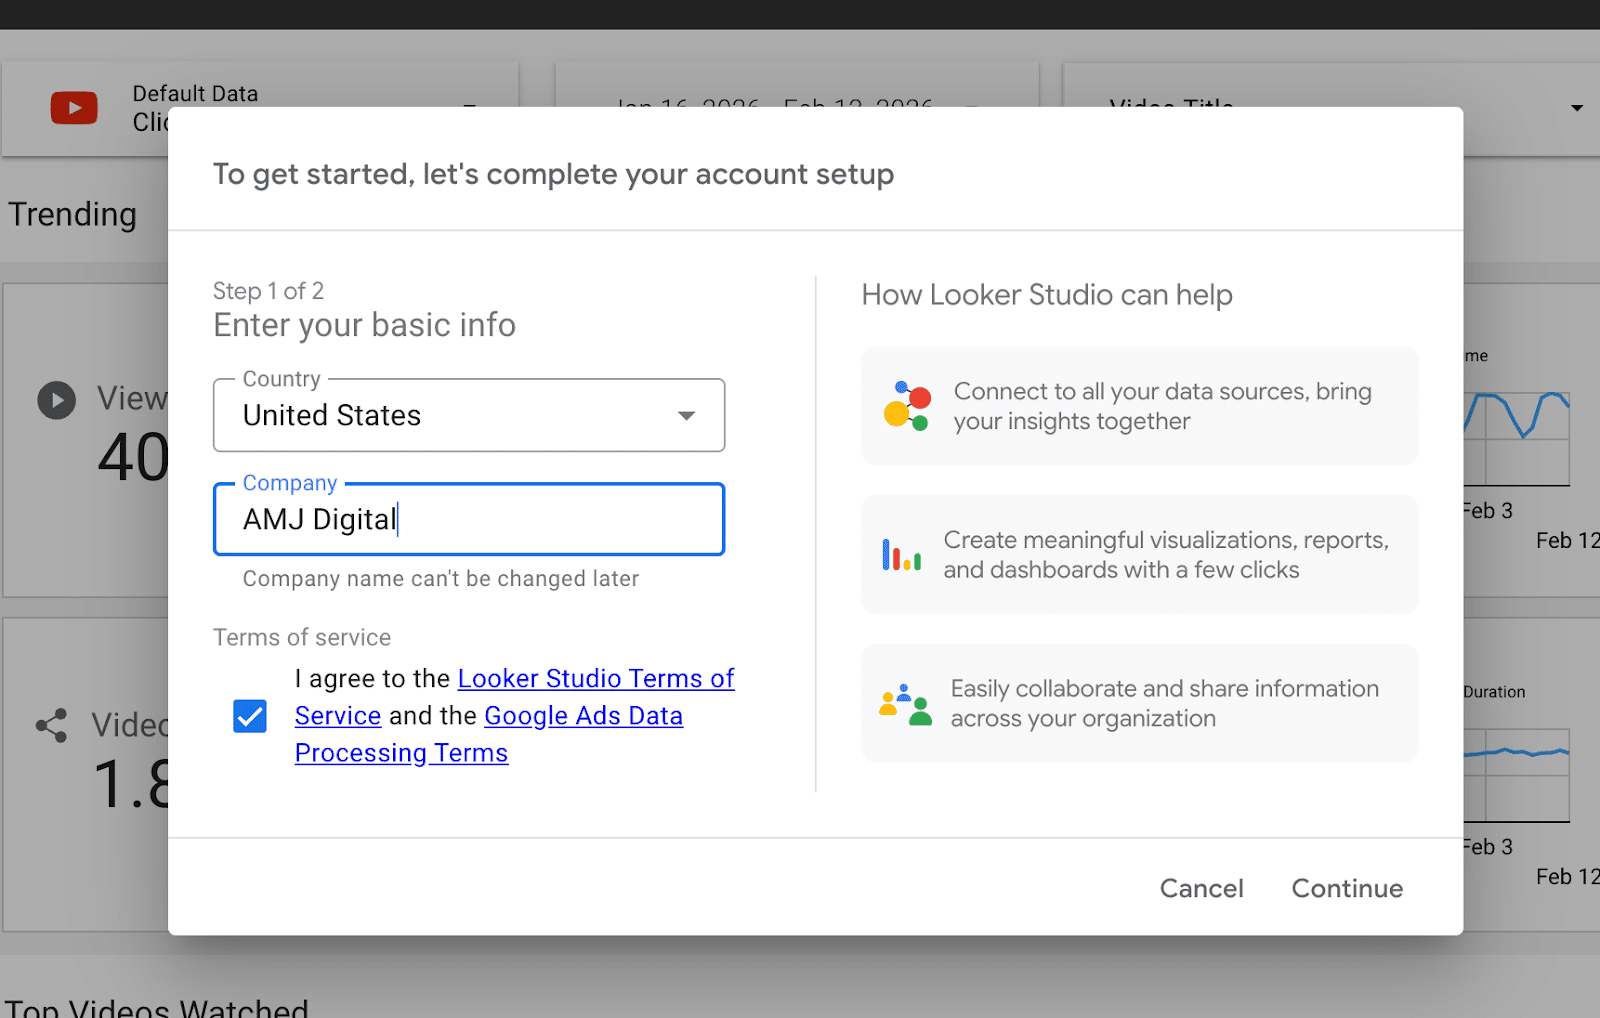Select 'Easily collaborate and share information' card

[1140, 704]
